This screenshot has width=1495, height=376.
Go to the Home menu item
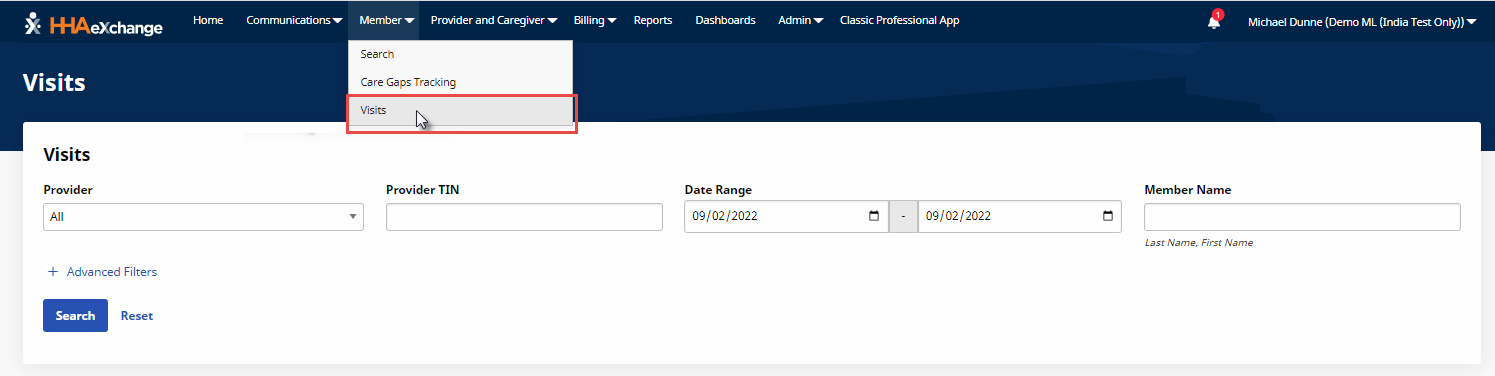click(208, 20)
